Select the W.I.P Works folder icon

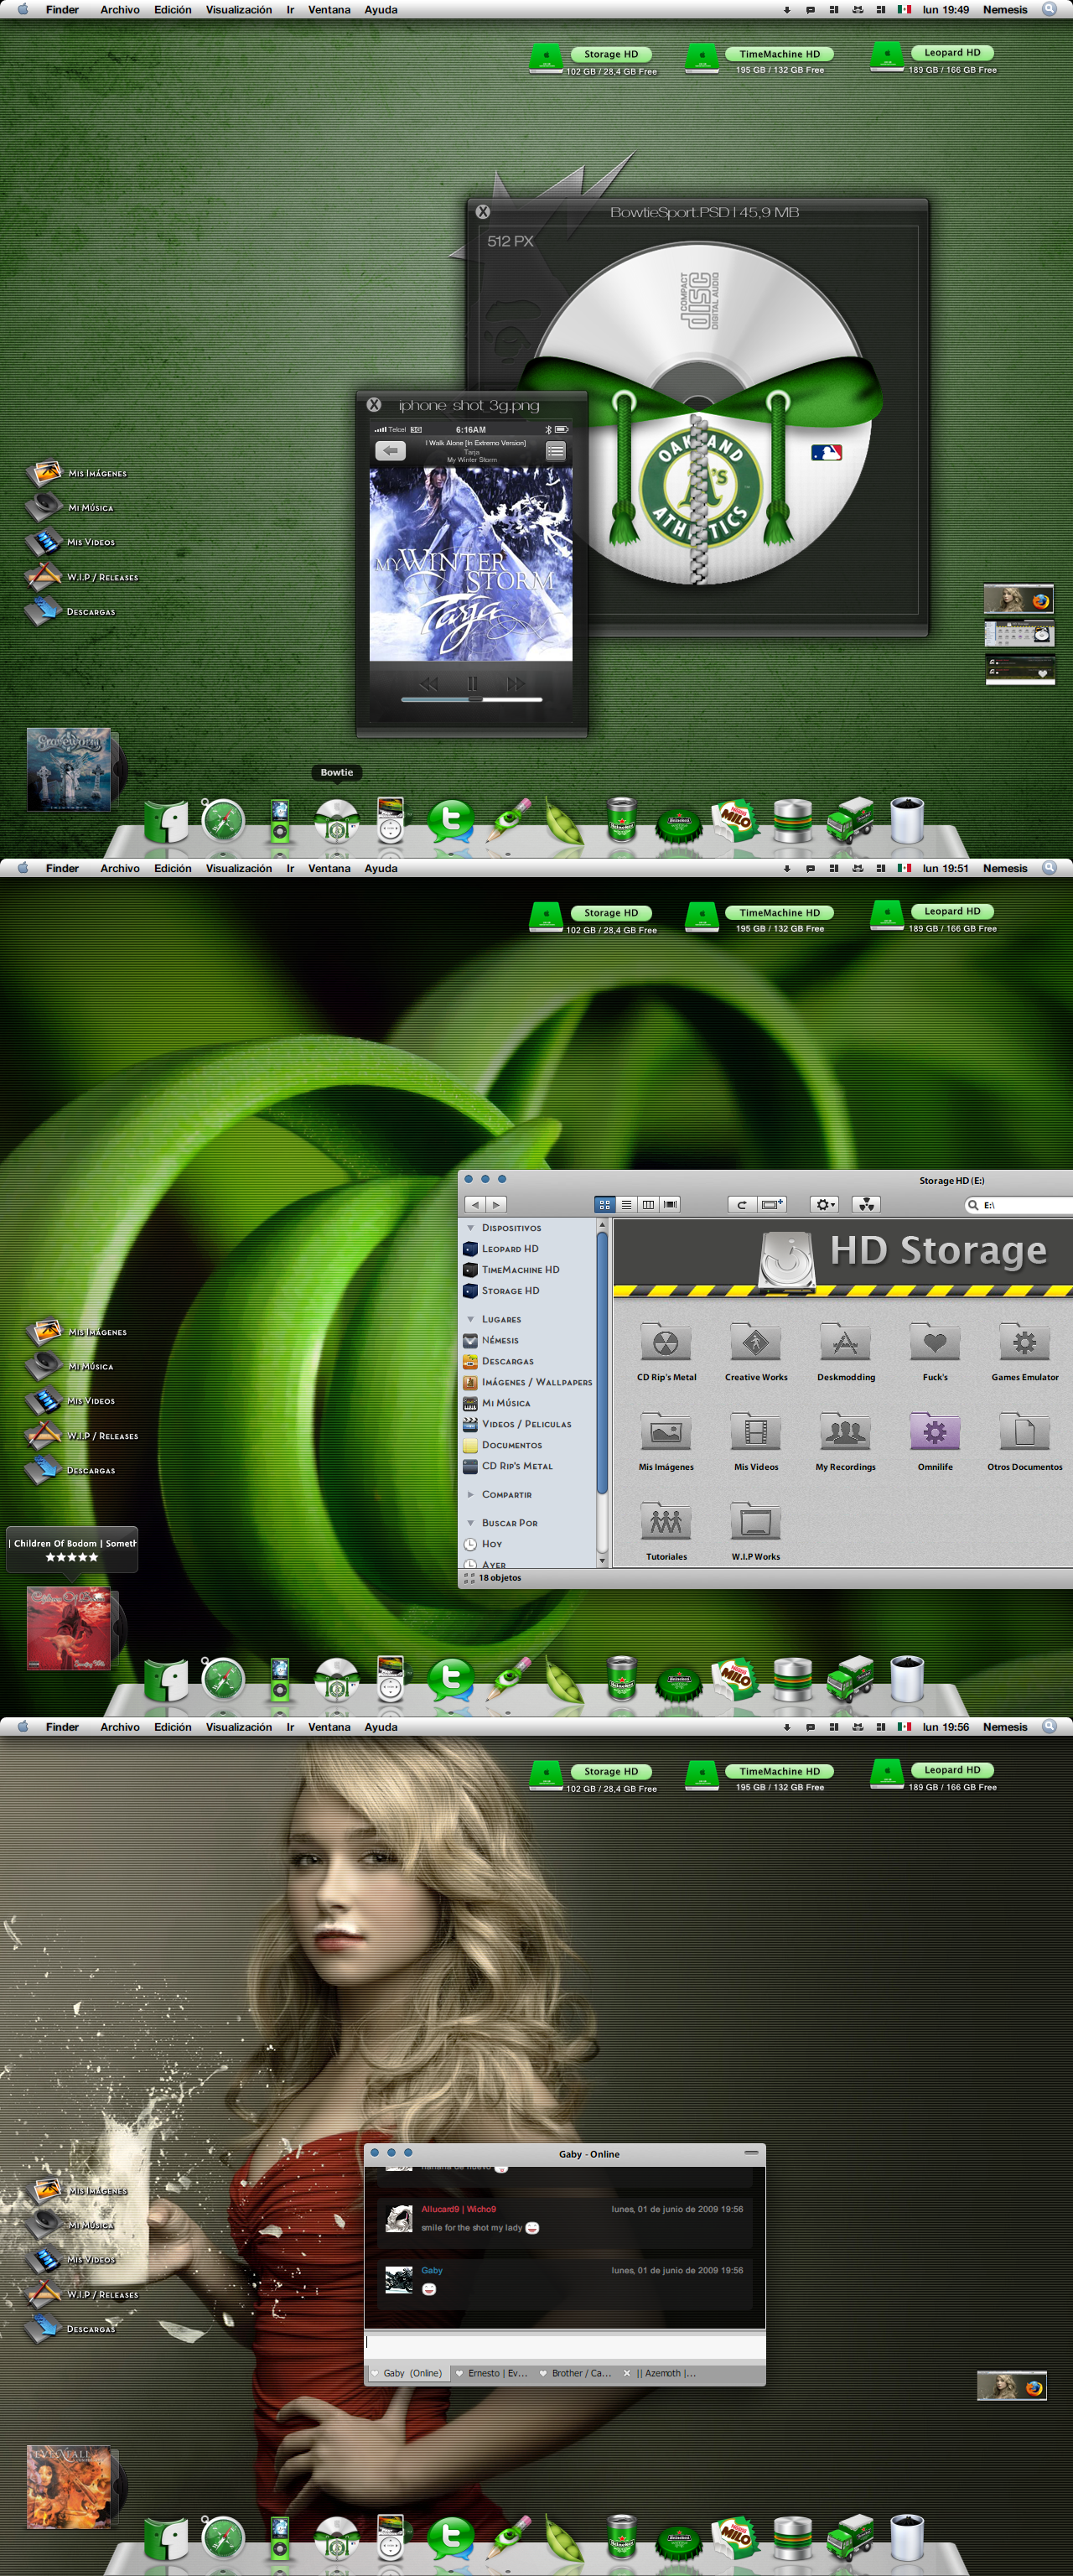pos(756,1522)
